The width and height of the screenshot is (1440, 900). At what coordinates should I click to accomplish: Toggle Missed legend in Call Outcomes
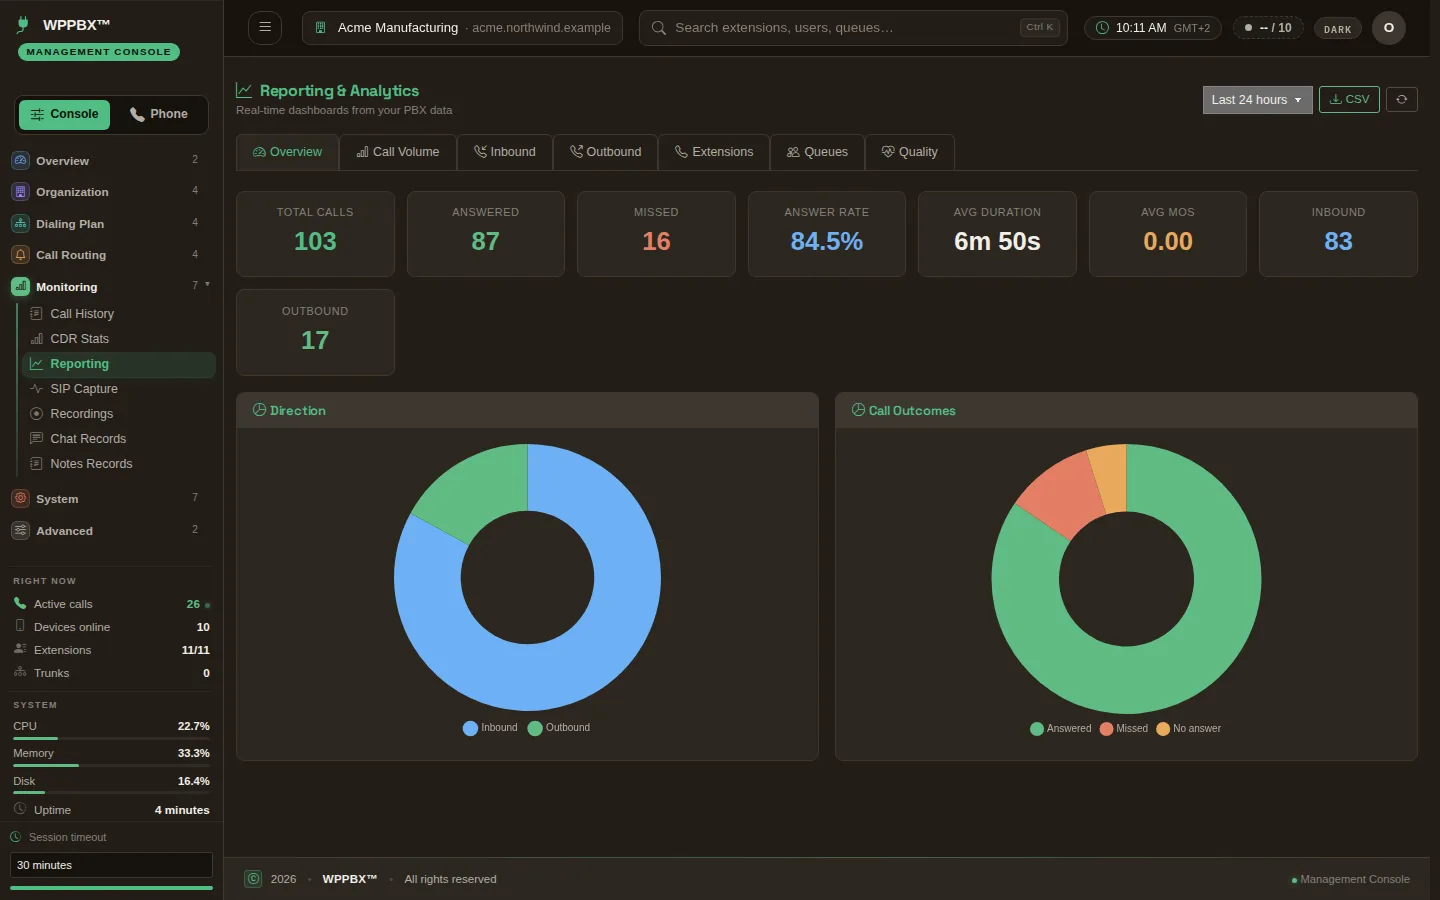(1124, 729)
